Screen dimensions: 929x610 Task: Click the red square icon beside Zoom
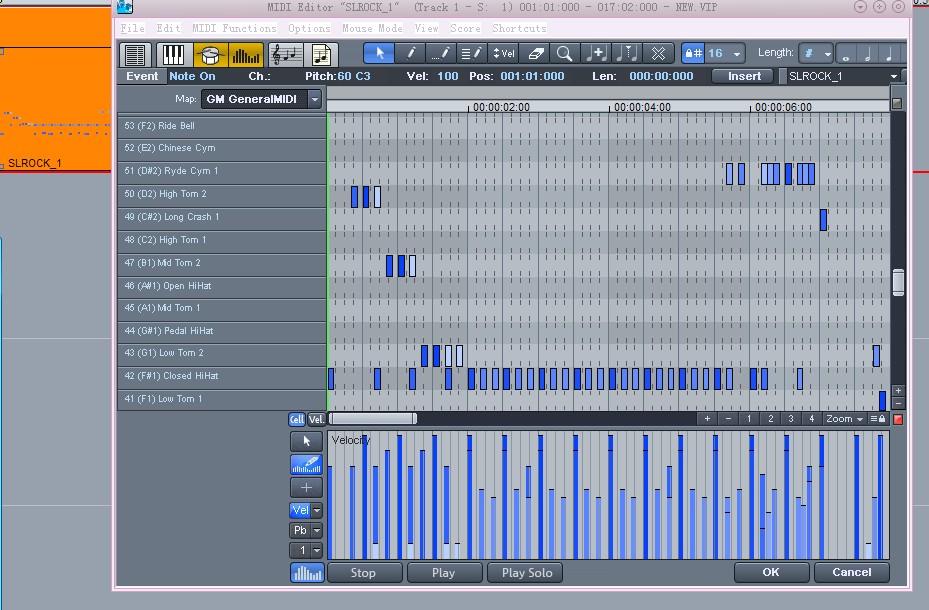point(898,419)
